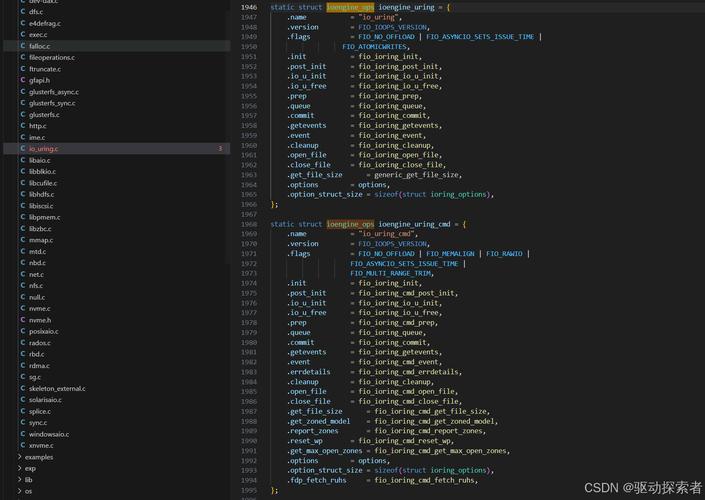The width and height of the screenshot is (705, 500).
Task: Click line number 1968 in the gutter
Action: click(x=249, y=224)
